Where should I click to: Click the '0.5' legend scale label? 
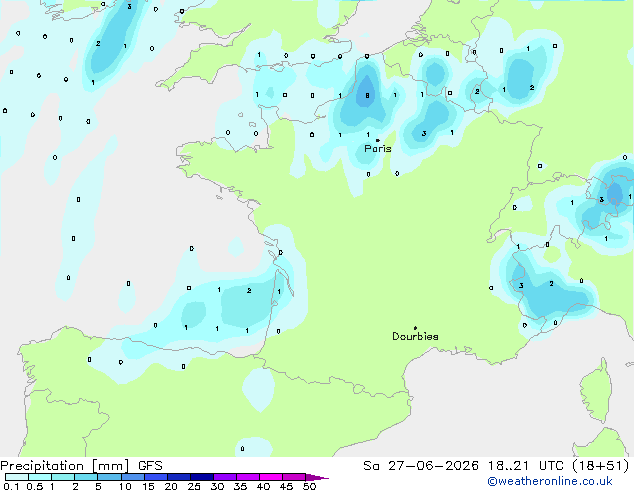coord(34,486)
